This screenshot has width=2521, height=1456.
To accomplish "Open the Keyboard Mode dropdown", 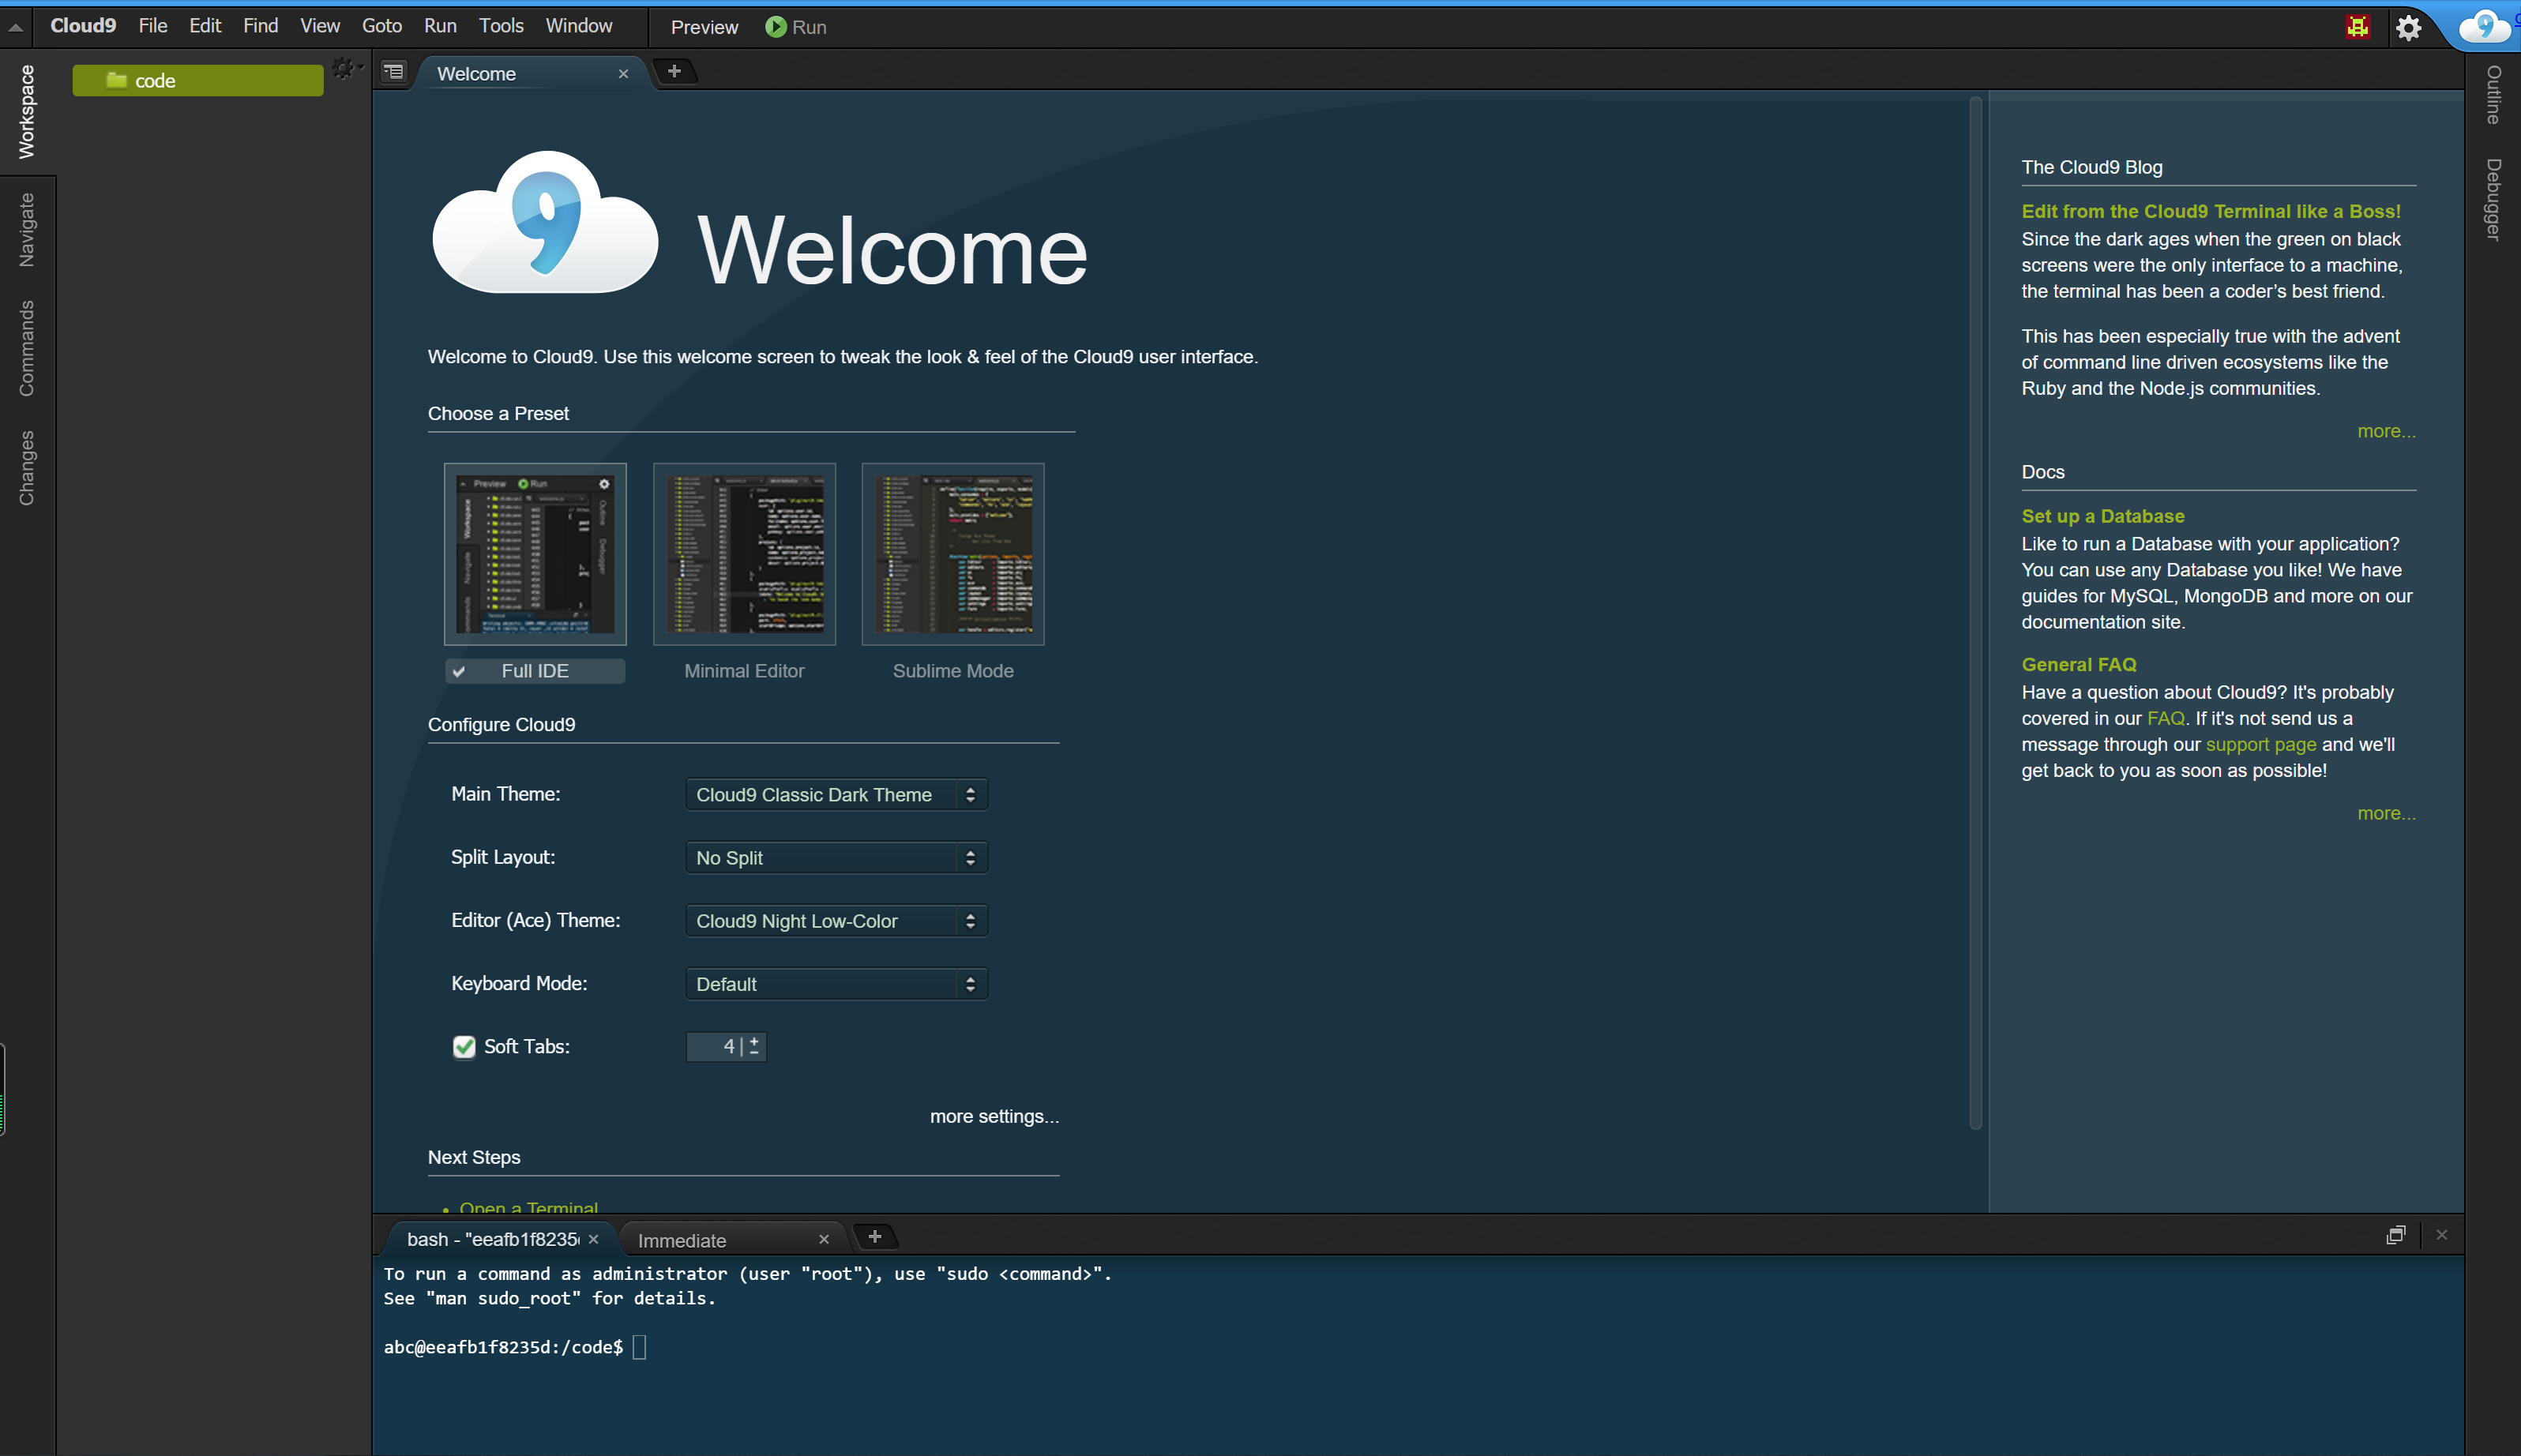I will 836,984.
